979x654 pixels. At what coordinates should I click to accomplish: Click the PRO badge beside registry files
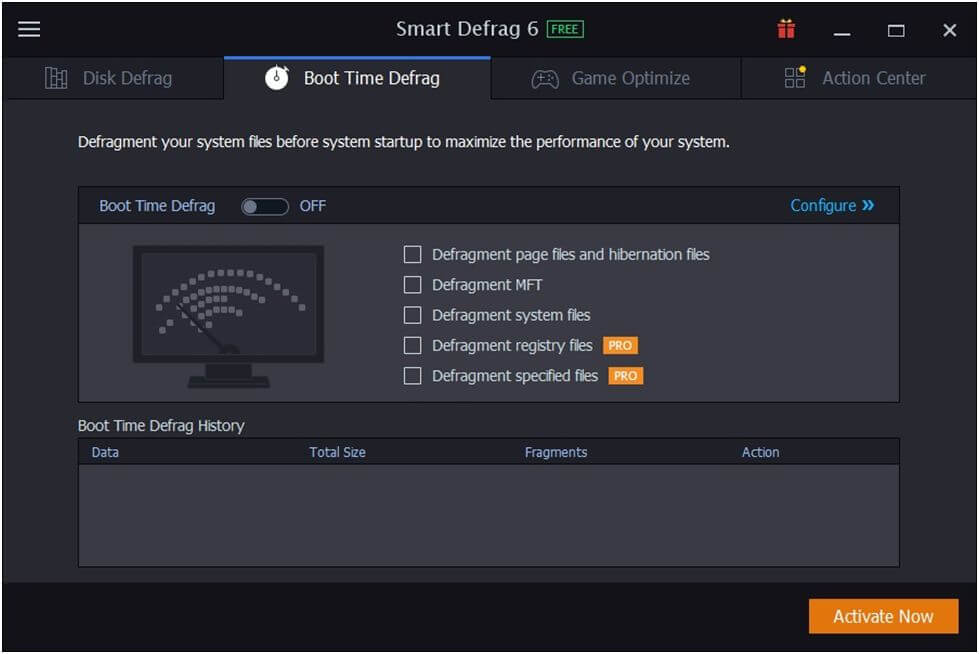coord(620,345)
